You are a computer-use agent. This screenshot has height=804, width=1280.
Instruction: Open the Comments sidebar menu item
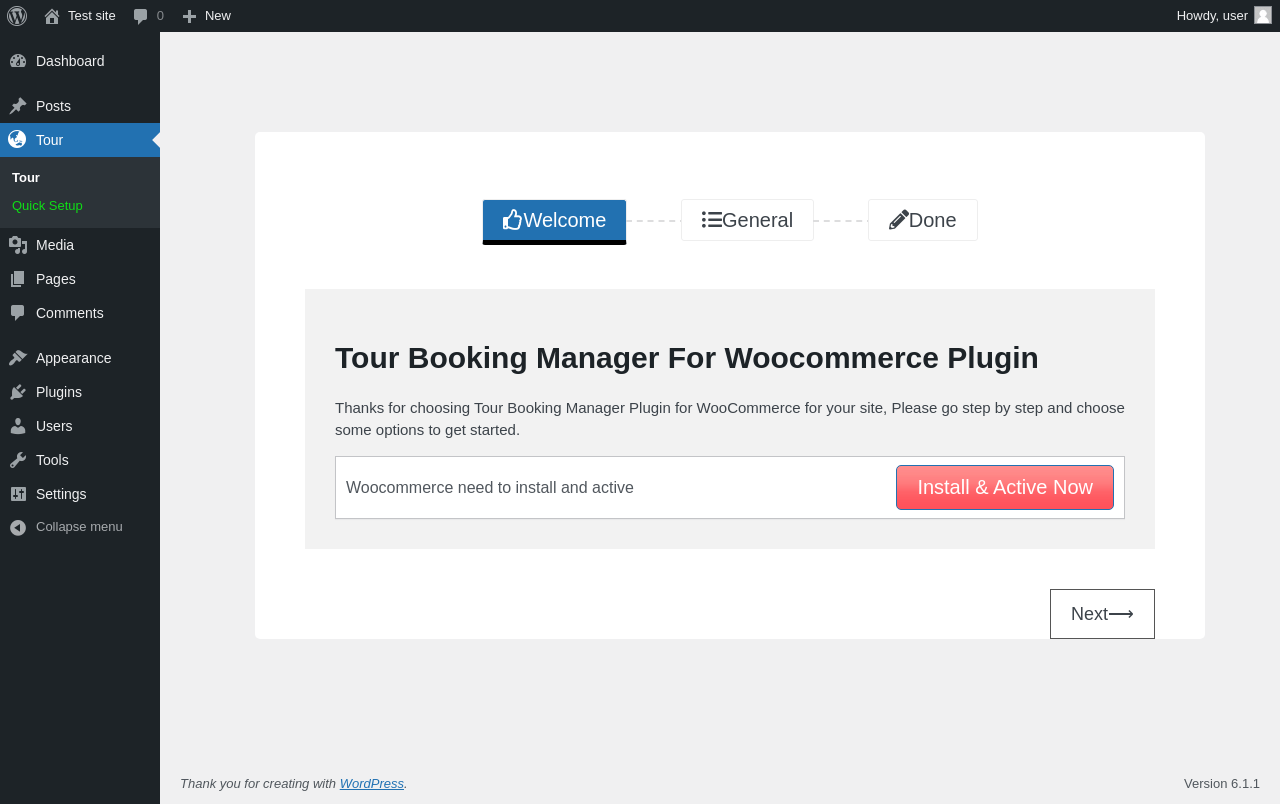pos(80,313)
